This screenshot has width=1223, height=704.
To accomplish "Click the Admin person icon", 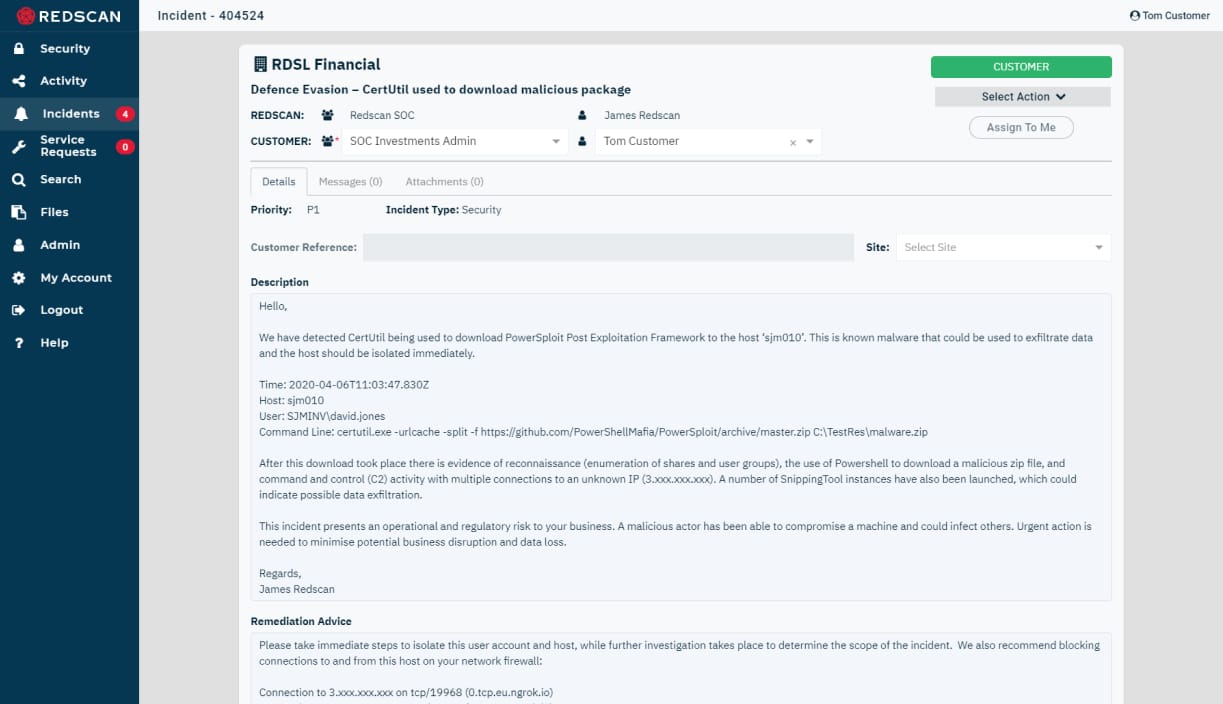I will pyautogui.click(x=19, y=245).
